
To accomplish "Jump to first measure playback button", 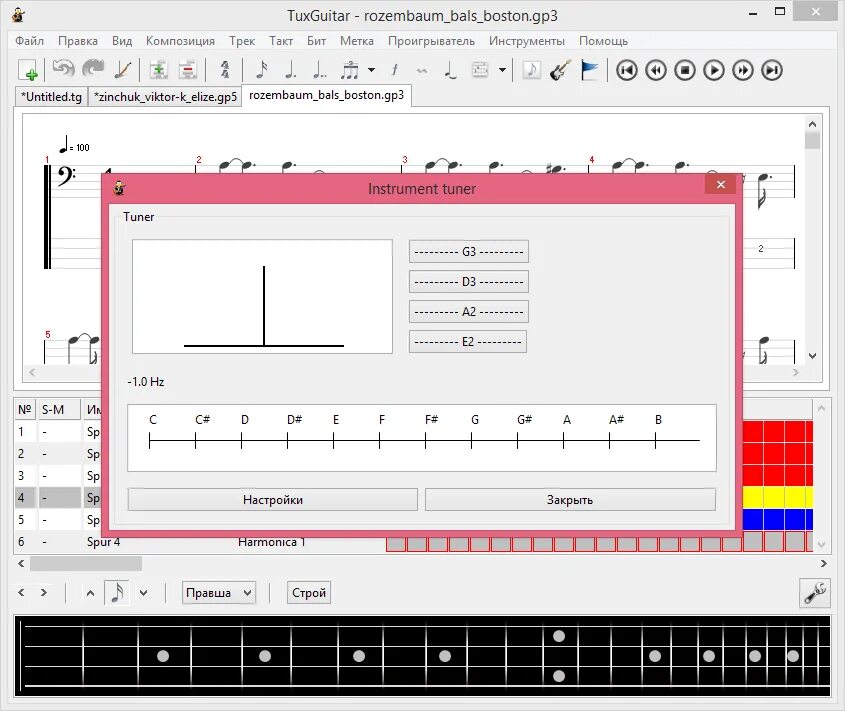I will coord(627,70).
